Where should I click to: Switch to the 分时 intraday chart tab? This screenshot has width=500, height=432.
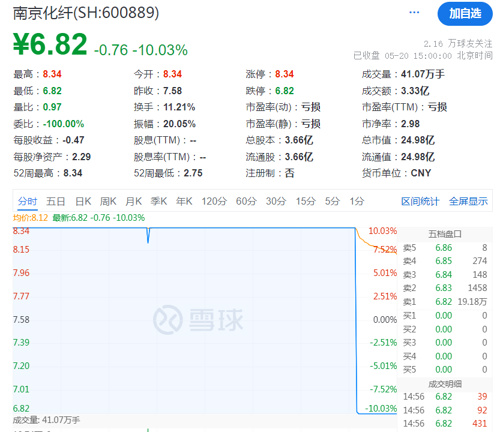point(27,201)
